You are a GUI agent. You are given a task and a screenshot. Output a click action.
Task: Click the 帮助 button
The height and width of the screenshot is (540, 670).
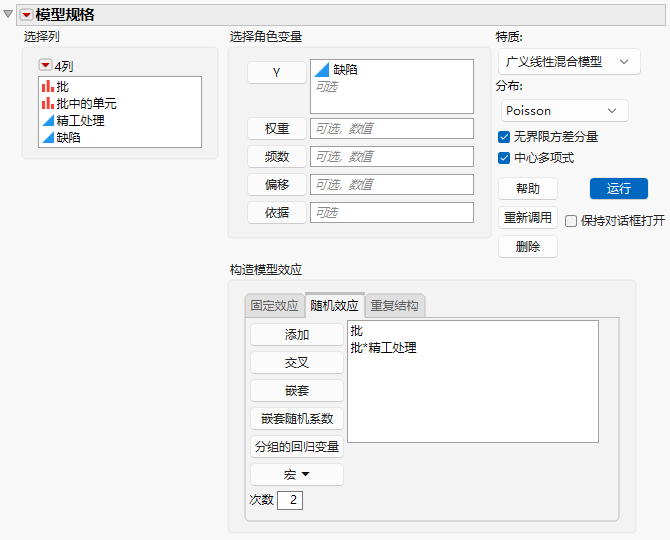click(x=528, y=188)
